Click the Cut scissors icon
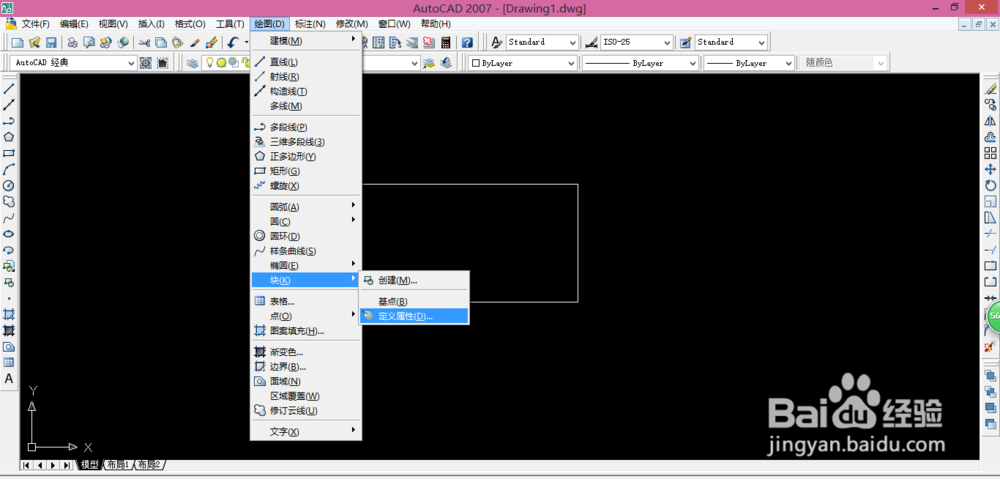The image size is (1000, 479). coord(144,43)
